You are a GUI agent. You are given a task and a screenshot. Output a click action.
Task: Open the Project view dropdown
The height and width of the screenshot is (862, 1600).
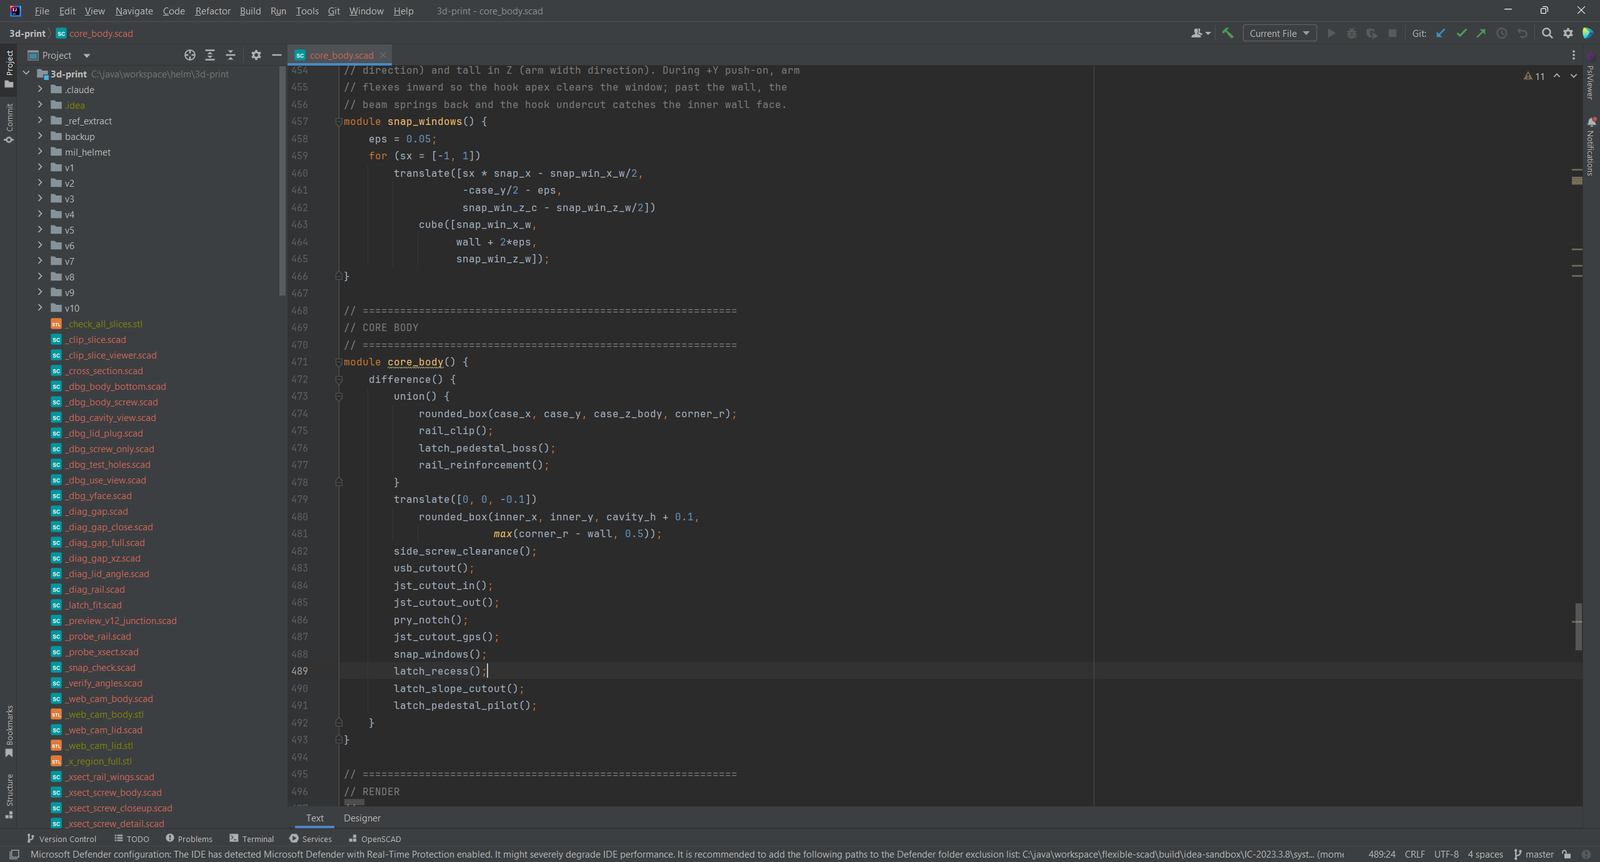click(x=60, y=55)
